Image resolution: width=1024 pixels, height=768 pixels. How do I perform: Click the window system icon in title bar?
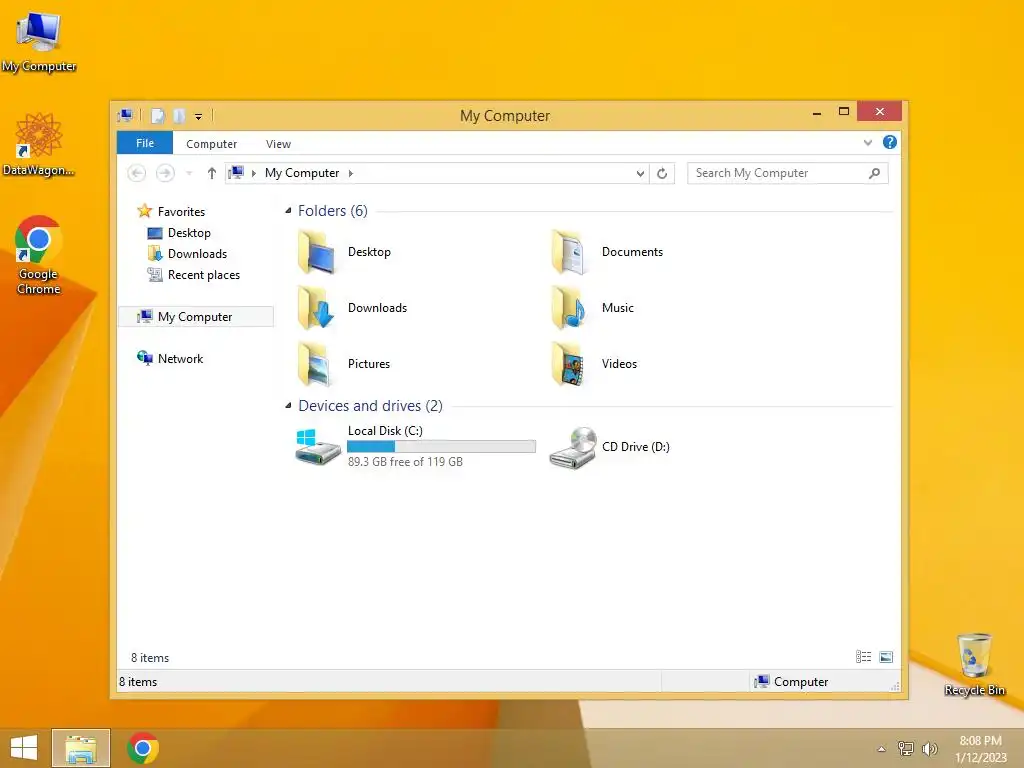125,116
